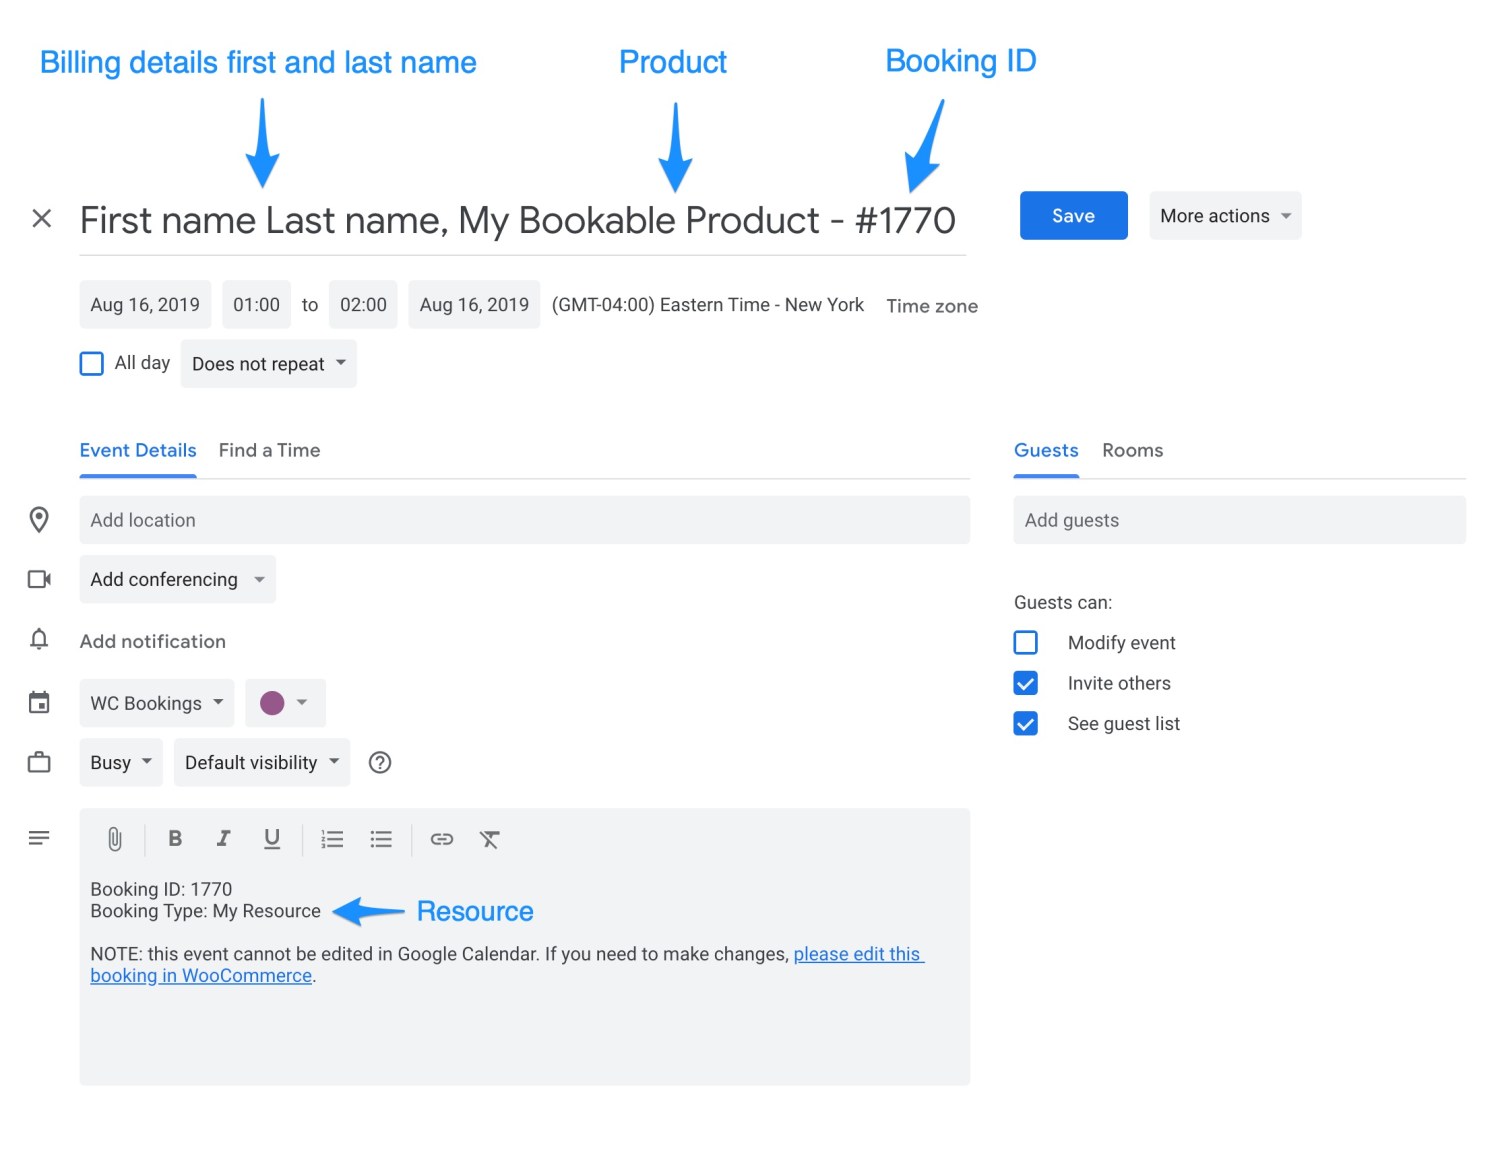The height and width of the screenshot is (1153, 1500).
Task: Click the Add guests input field
Action: [x=1239, y=520]
